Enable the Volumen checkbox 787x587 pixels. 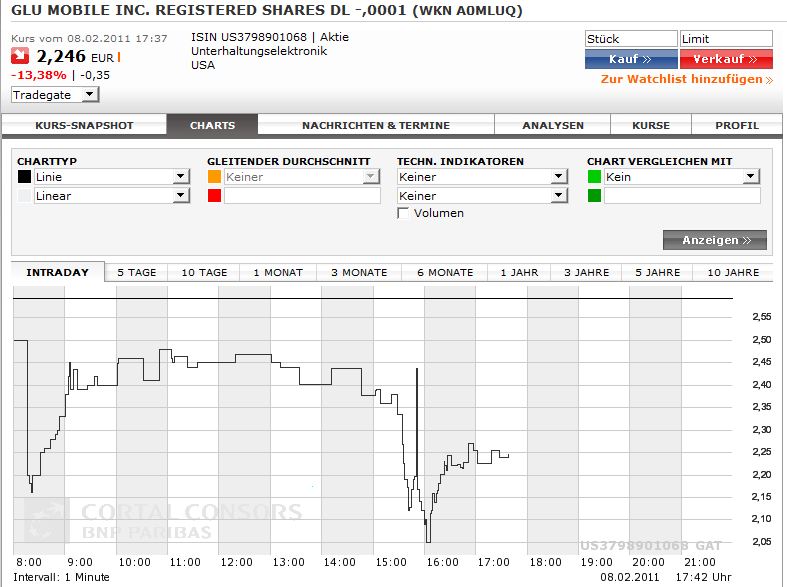click(403, 213)
